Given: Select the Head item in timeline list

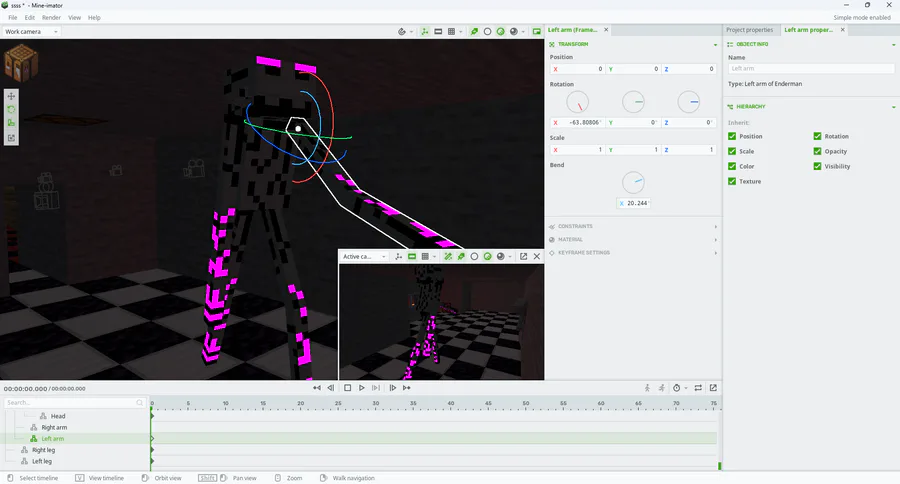Looking at the screenshot, I should (58, 416).
